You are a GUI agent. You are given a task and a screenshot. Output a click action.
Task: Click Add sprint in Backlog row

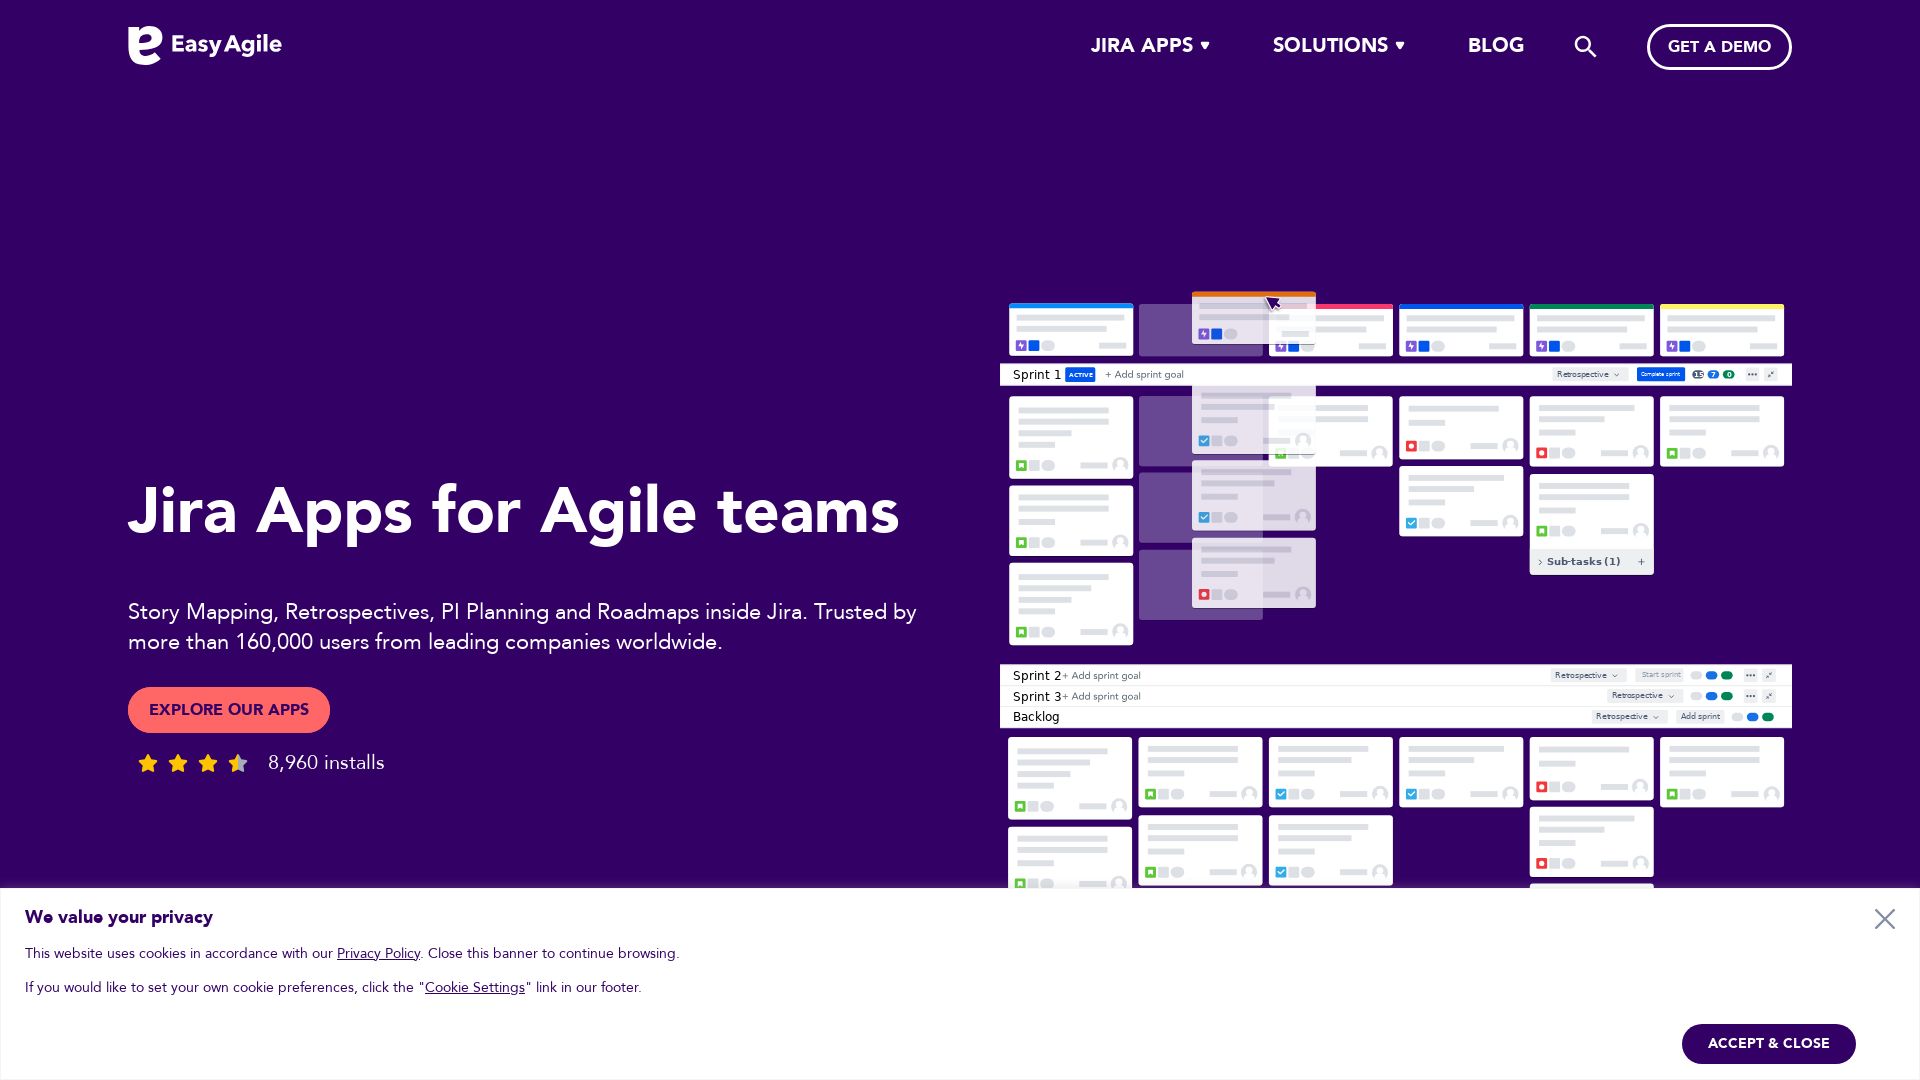(1700, 717)
